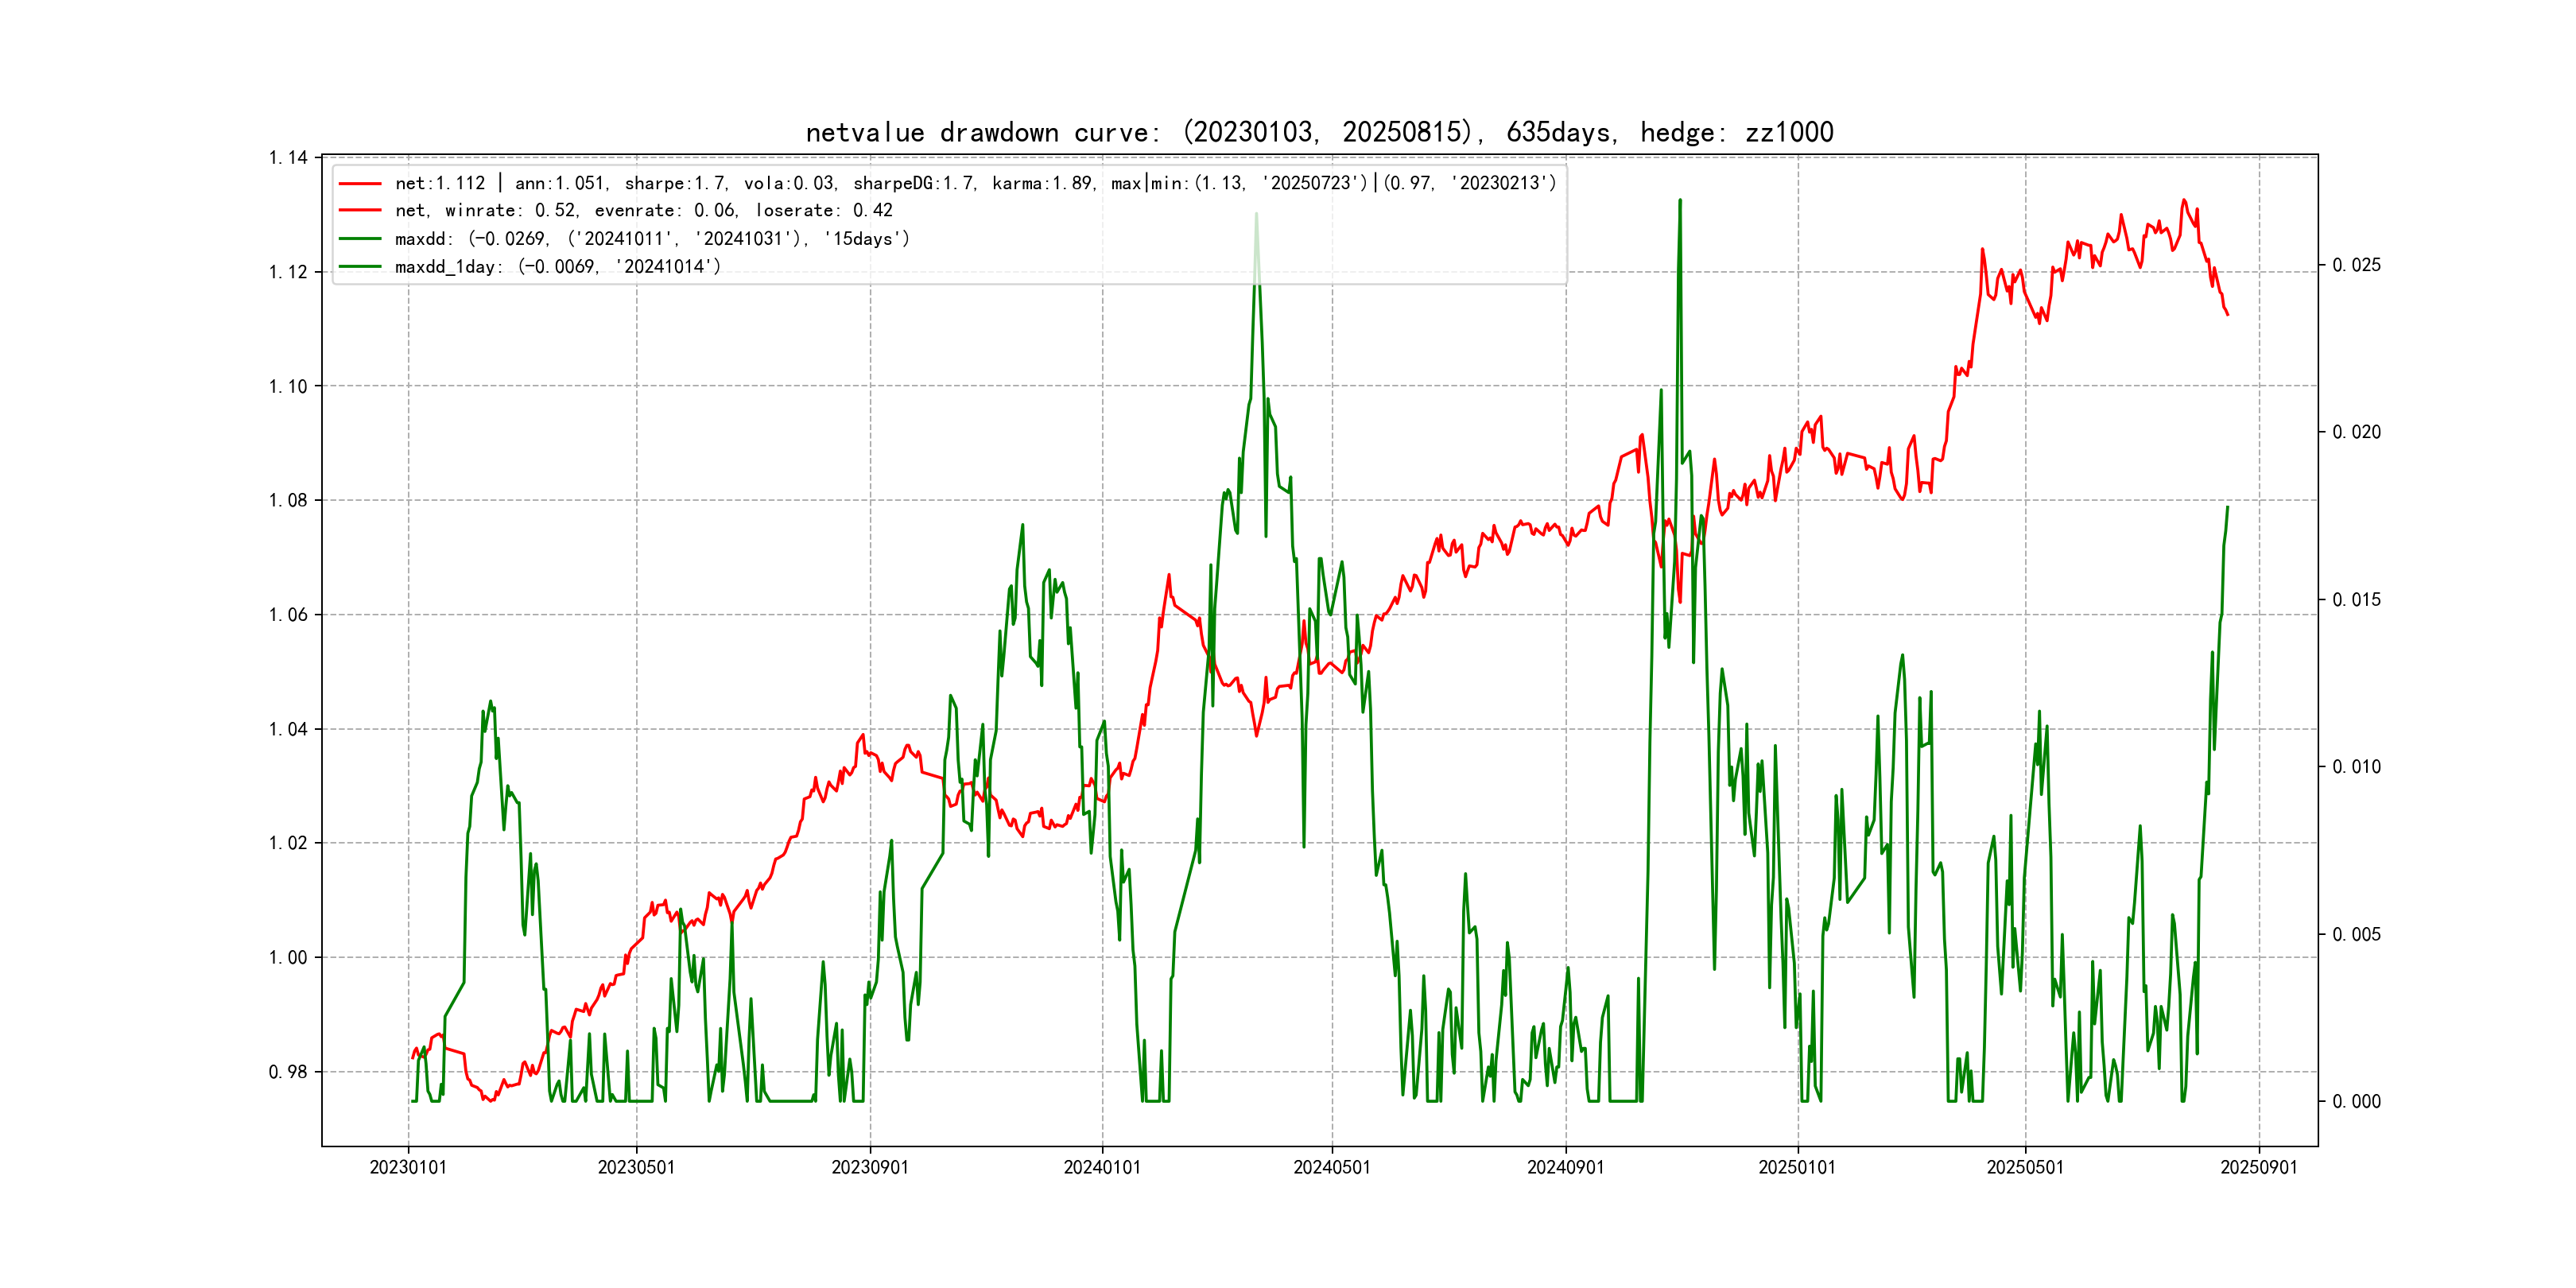
Task: Click the 0.000 right axis tick label
Action: point(2356,1102)
